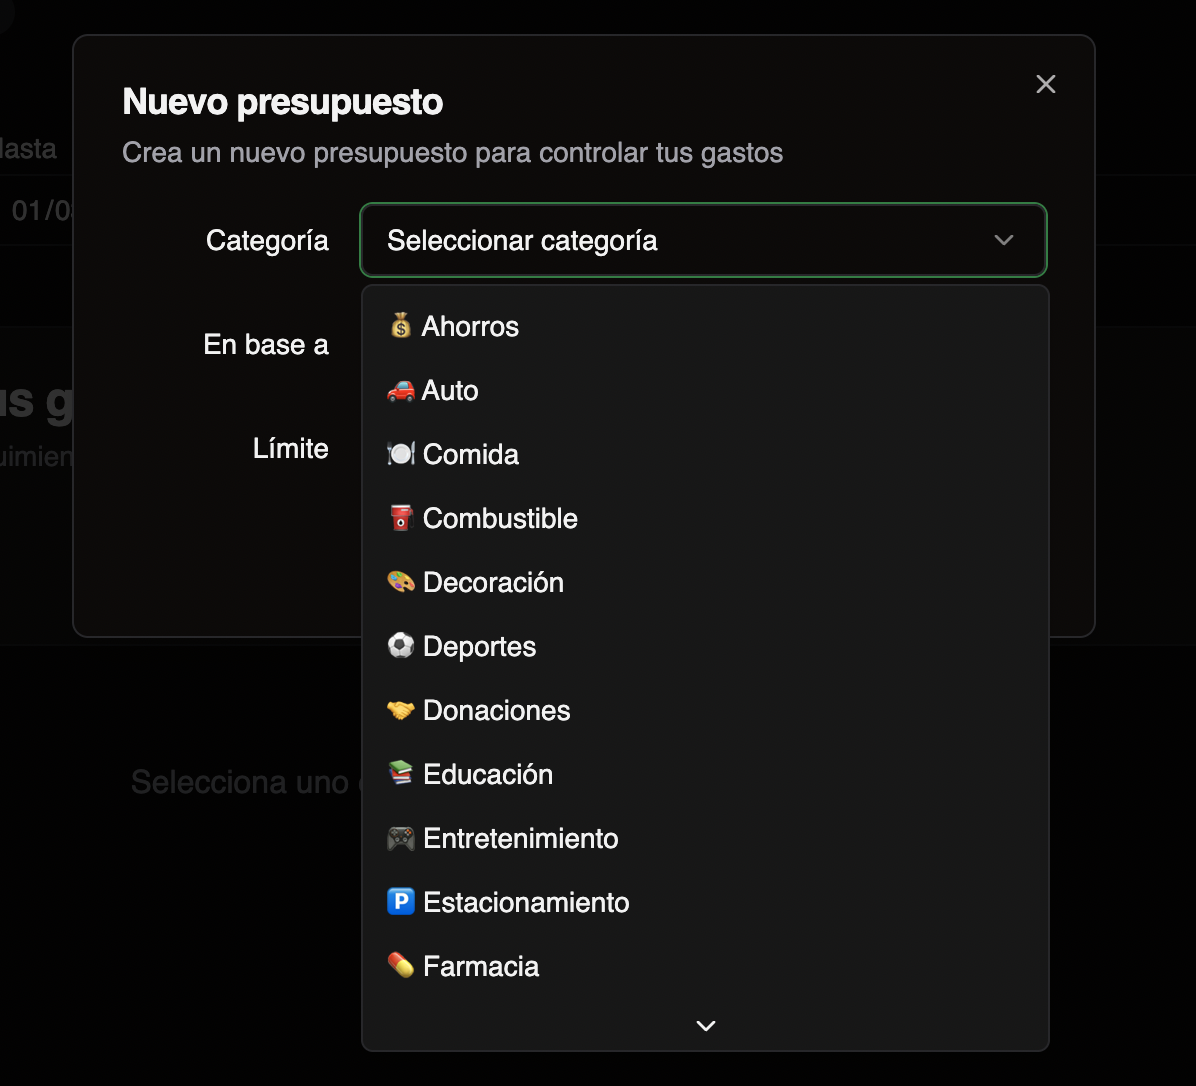The width and height of the screenshot is (1196, 1086).
Task: Click the money bag Ahorros icon
Action: pyautogui.click(x=400, y=326)
